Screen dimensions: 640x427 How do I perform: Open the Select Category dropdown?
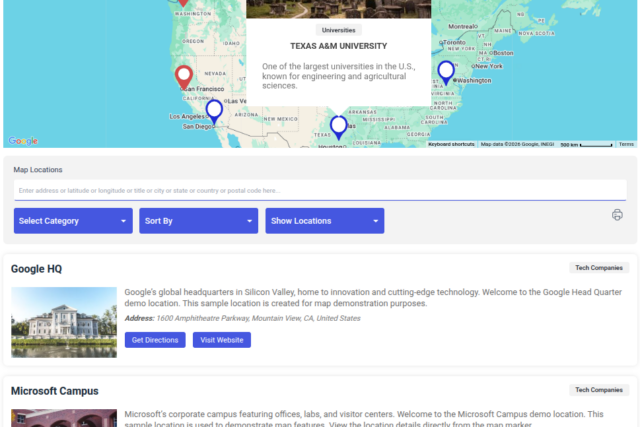[x=73, y=221]
